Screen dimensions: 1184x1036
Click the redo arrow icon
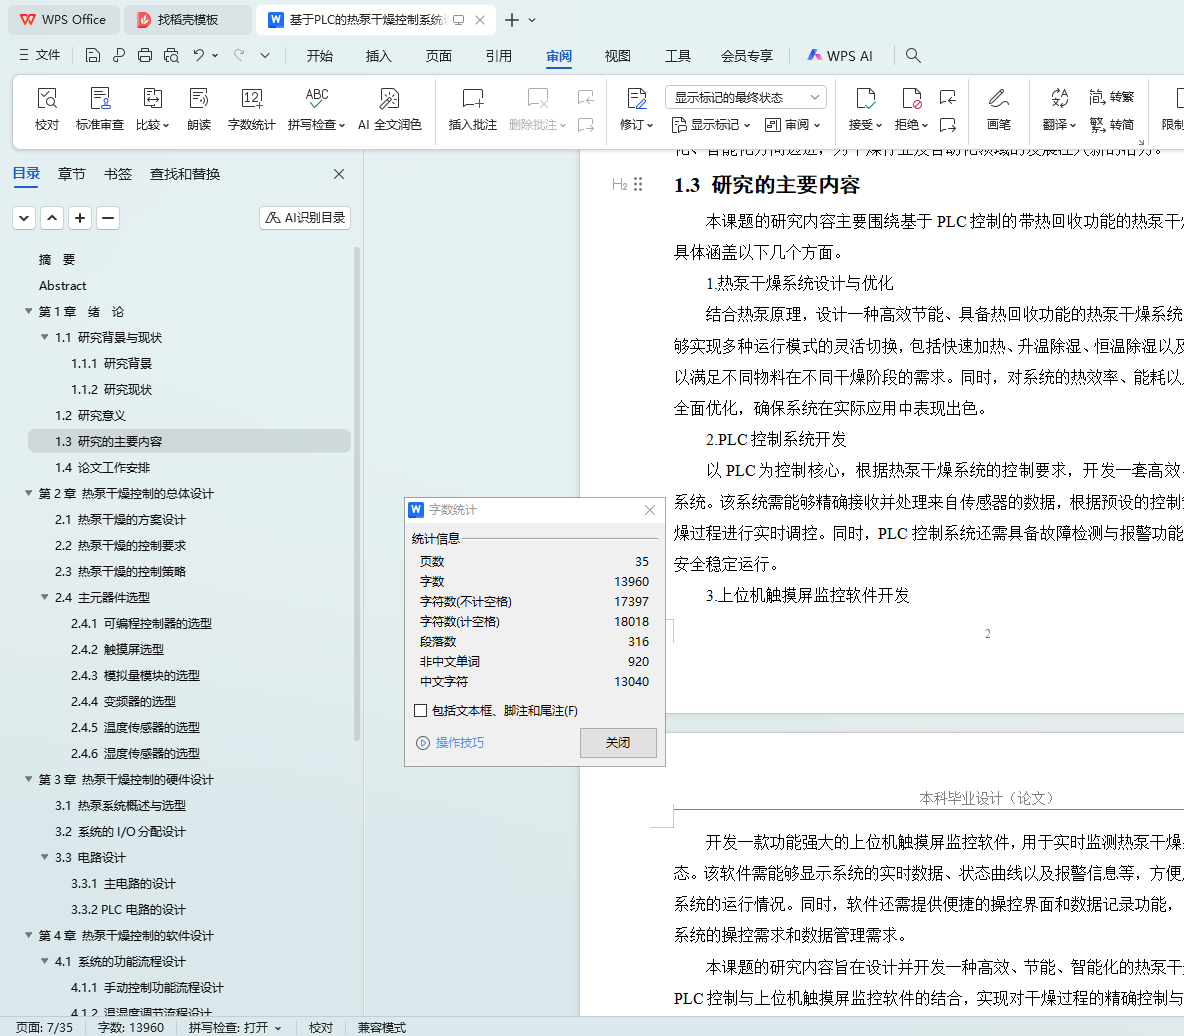[239, 55]
